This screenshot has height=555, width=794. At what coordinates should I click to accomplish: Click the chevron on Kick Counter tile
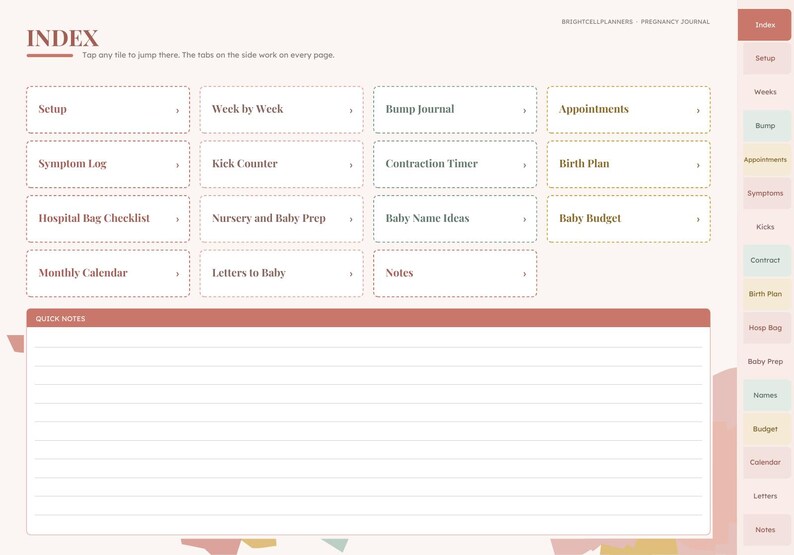[351, 165]
